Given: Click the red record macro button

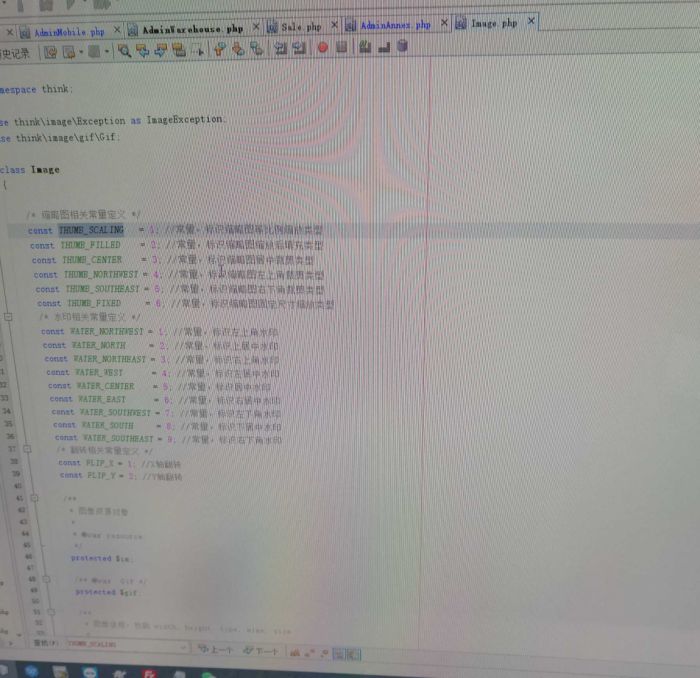Looking at the screenshot, I should [x=322, y=47].
